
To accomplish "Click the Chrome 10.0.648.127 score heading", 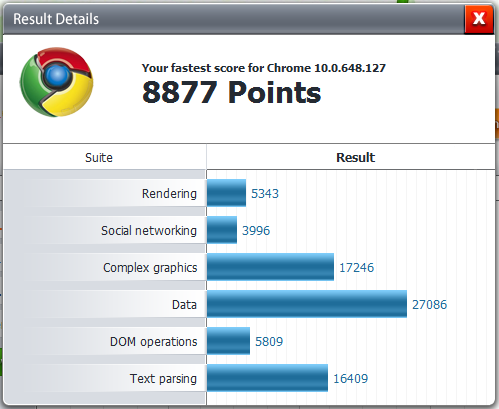I will pyautogui.click(x=264, y=68).
